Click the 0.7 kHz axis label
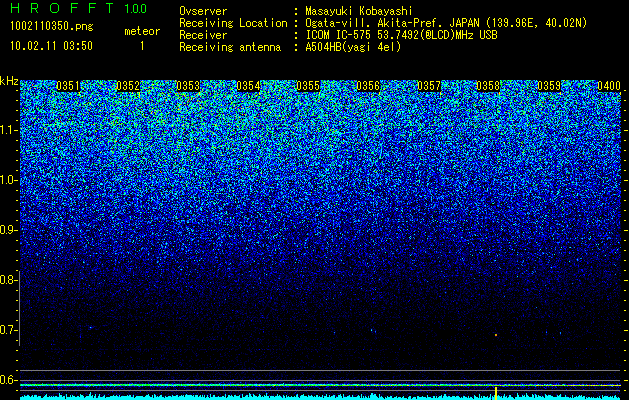 pyautogui.click(x=7, y=330)
